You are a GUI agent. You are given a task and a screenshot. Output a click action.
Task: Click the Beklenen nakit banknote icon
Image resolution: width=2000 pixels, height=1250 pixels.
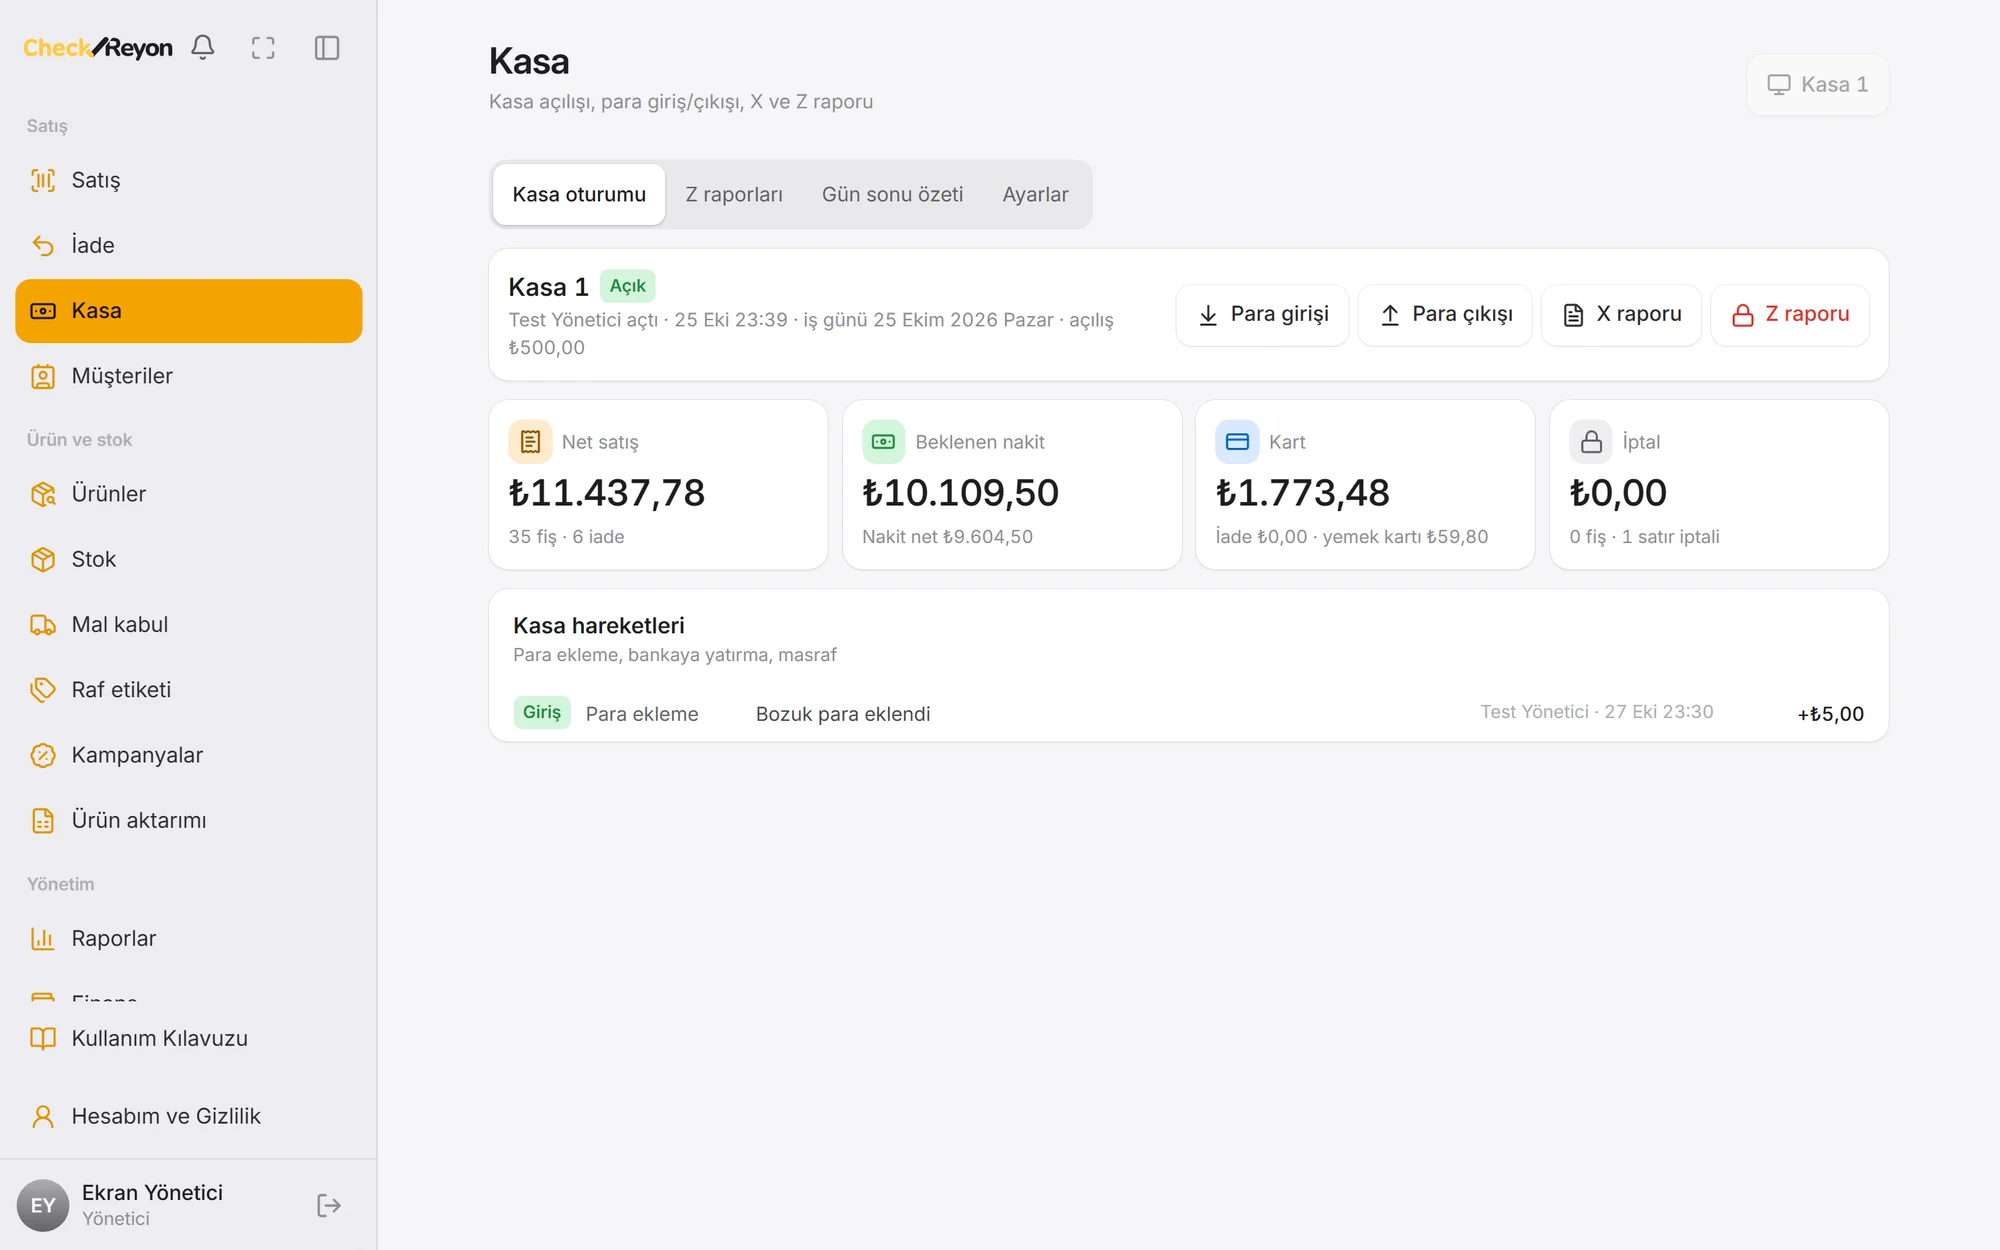point(883,441)
